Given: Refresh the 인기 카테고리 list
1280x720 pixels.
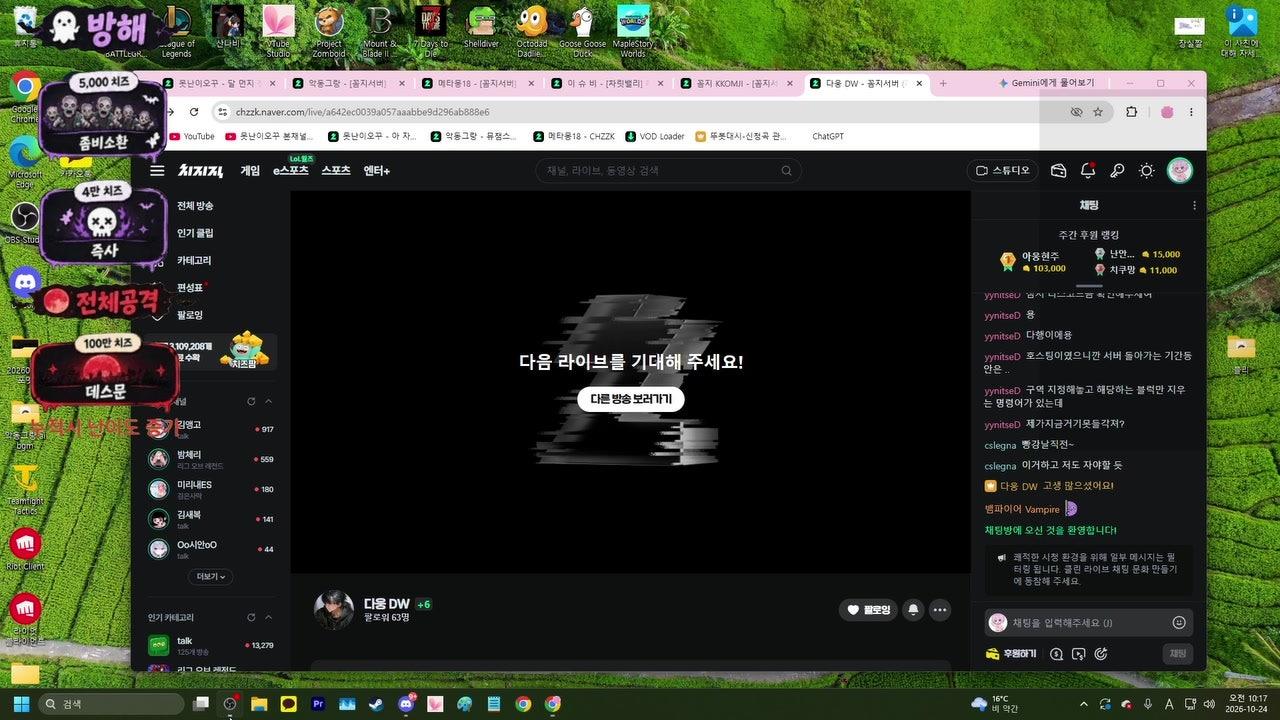Looking at the screenshot, I should point(252,617).
